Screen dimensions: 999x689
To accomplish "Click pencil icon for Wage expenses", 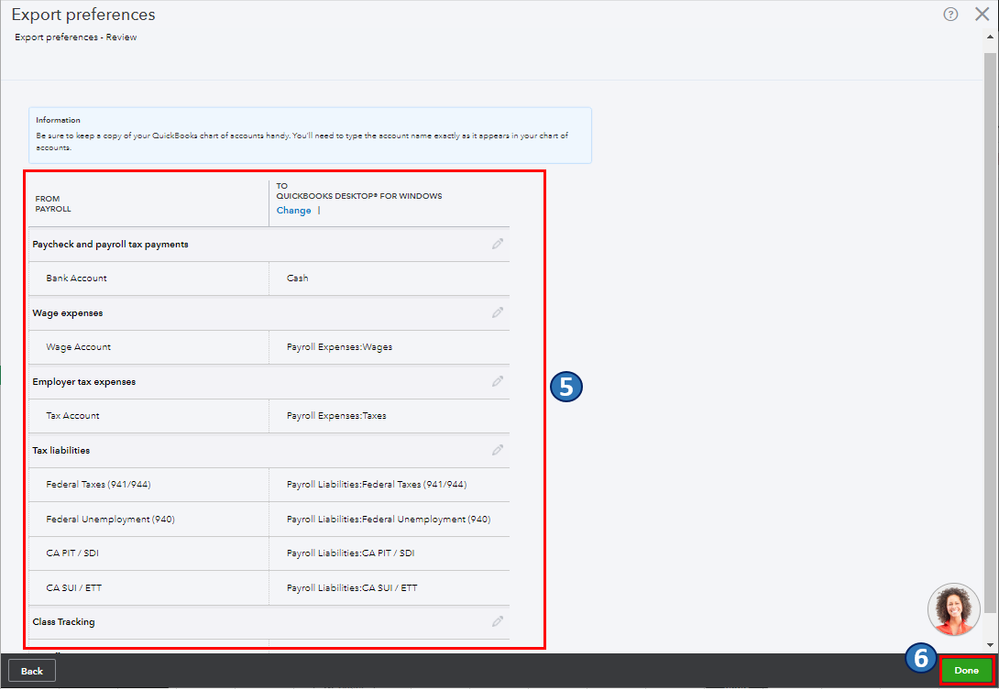I will pos(497,313).
